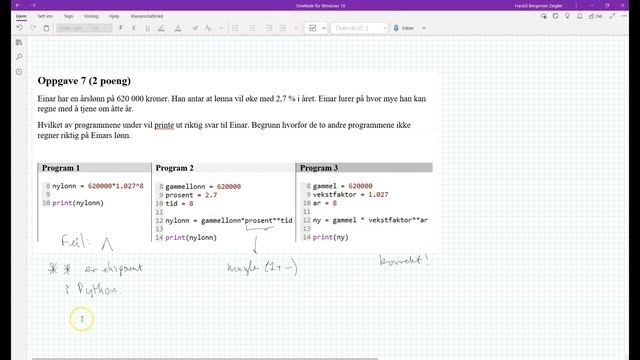Increase the paragraph indent

282,28
